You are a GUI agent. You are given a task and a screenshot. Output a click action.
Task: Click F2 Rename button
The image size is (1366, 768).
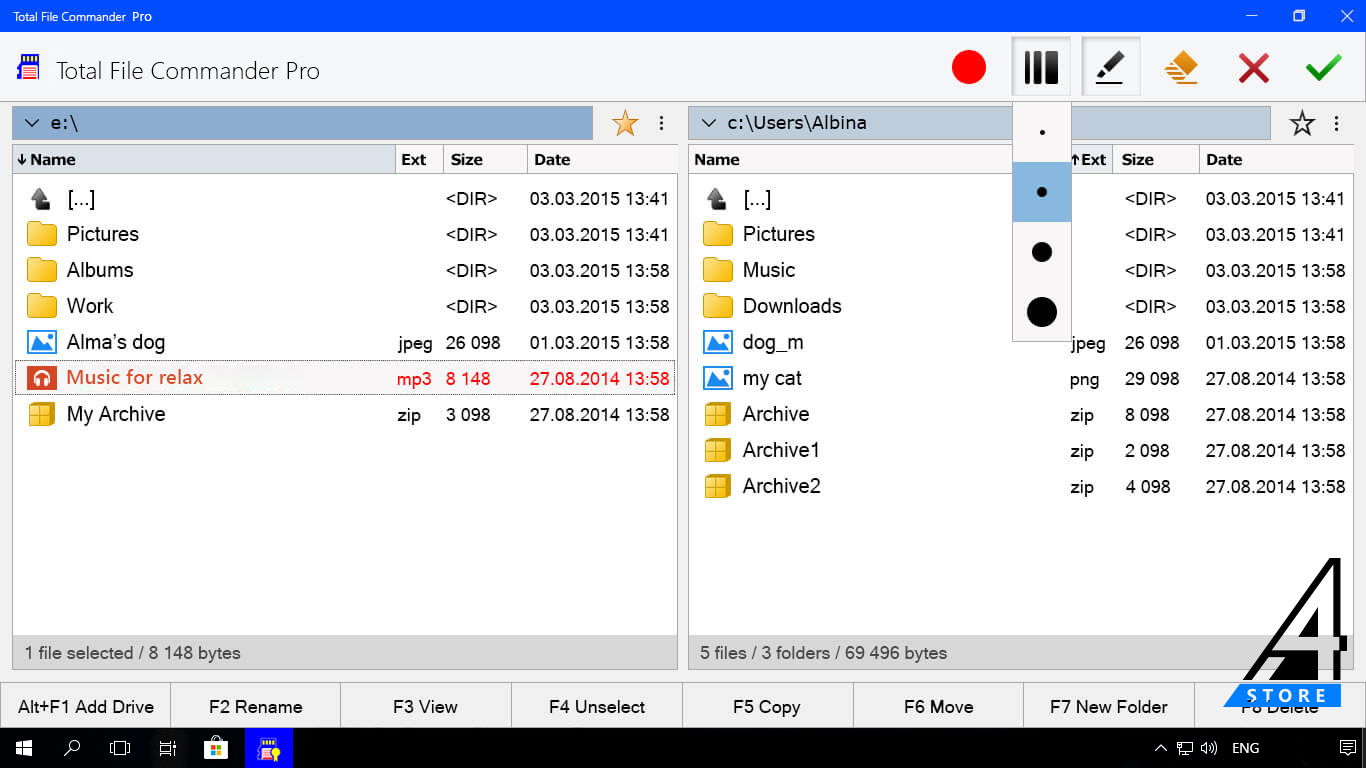tap(256, 706)
